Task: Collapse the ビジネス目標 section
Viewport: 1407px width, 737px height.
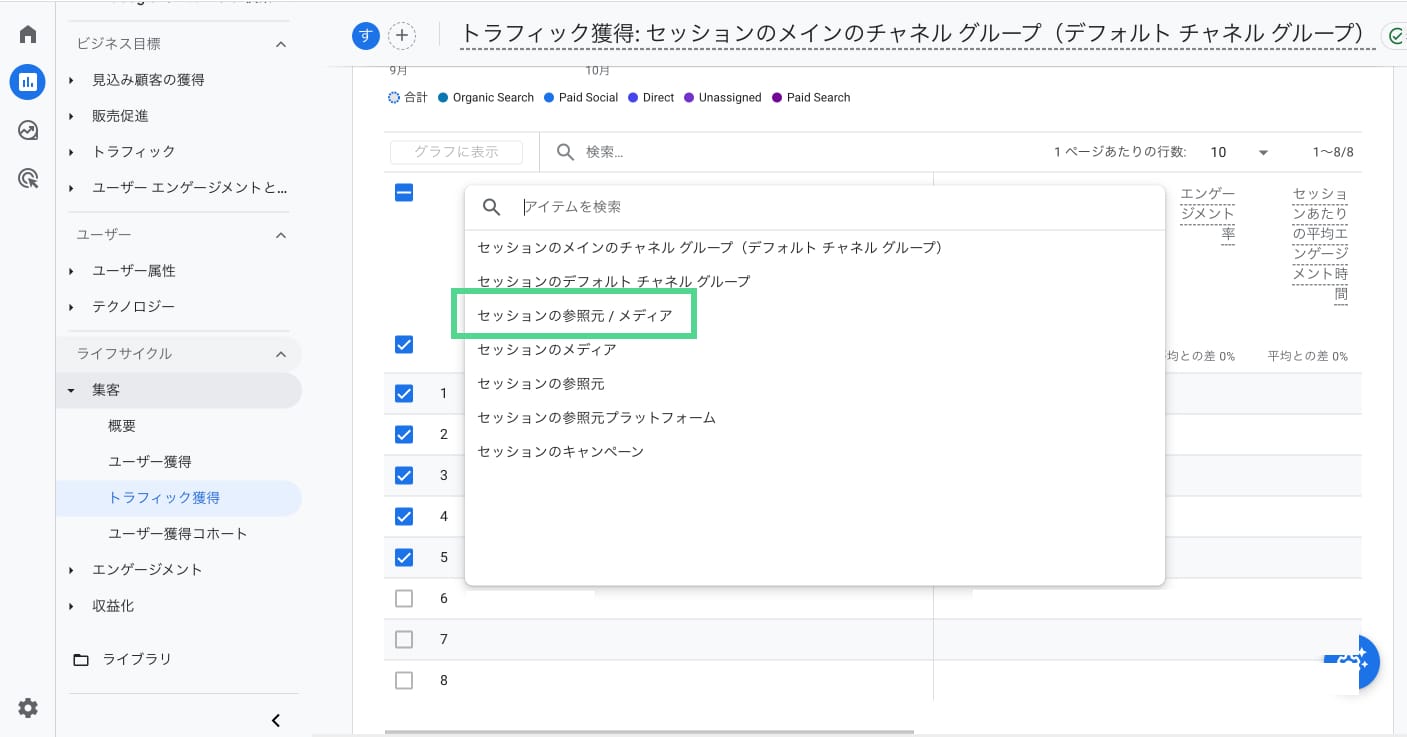Action: pyautogui.click(x=281, y=44)
